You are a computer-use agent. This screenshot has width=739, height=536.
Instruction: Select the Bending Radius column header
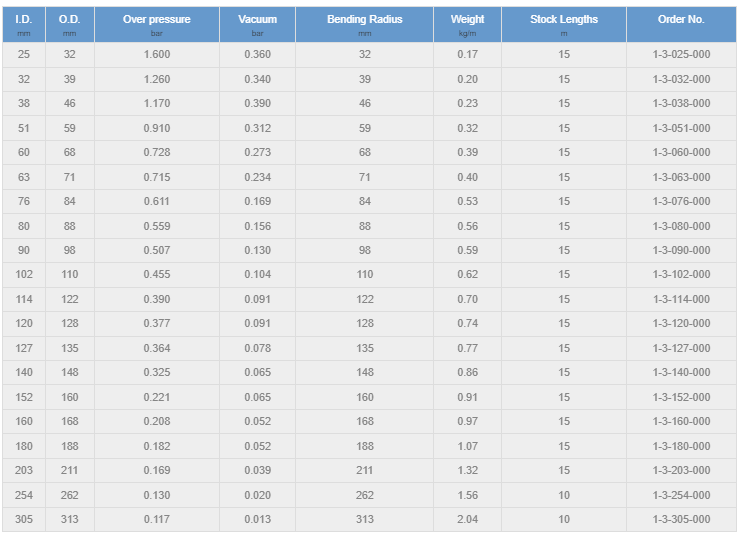pyautogui.click(x=364, y=25)
